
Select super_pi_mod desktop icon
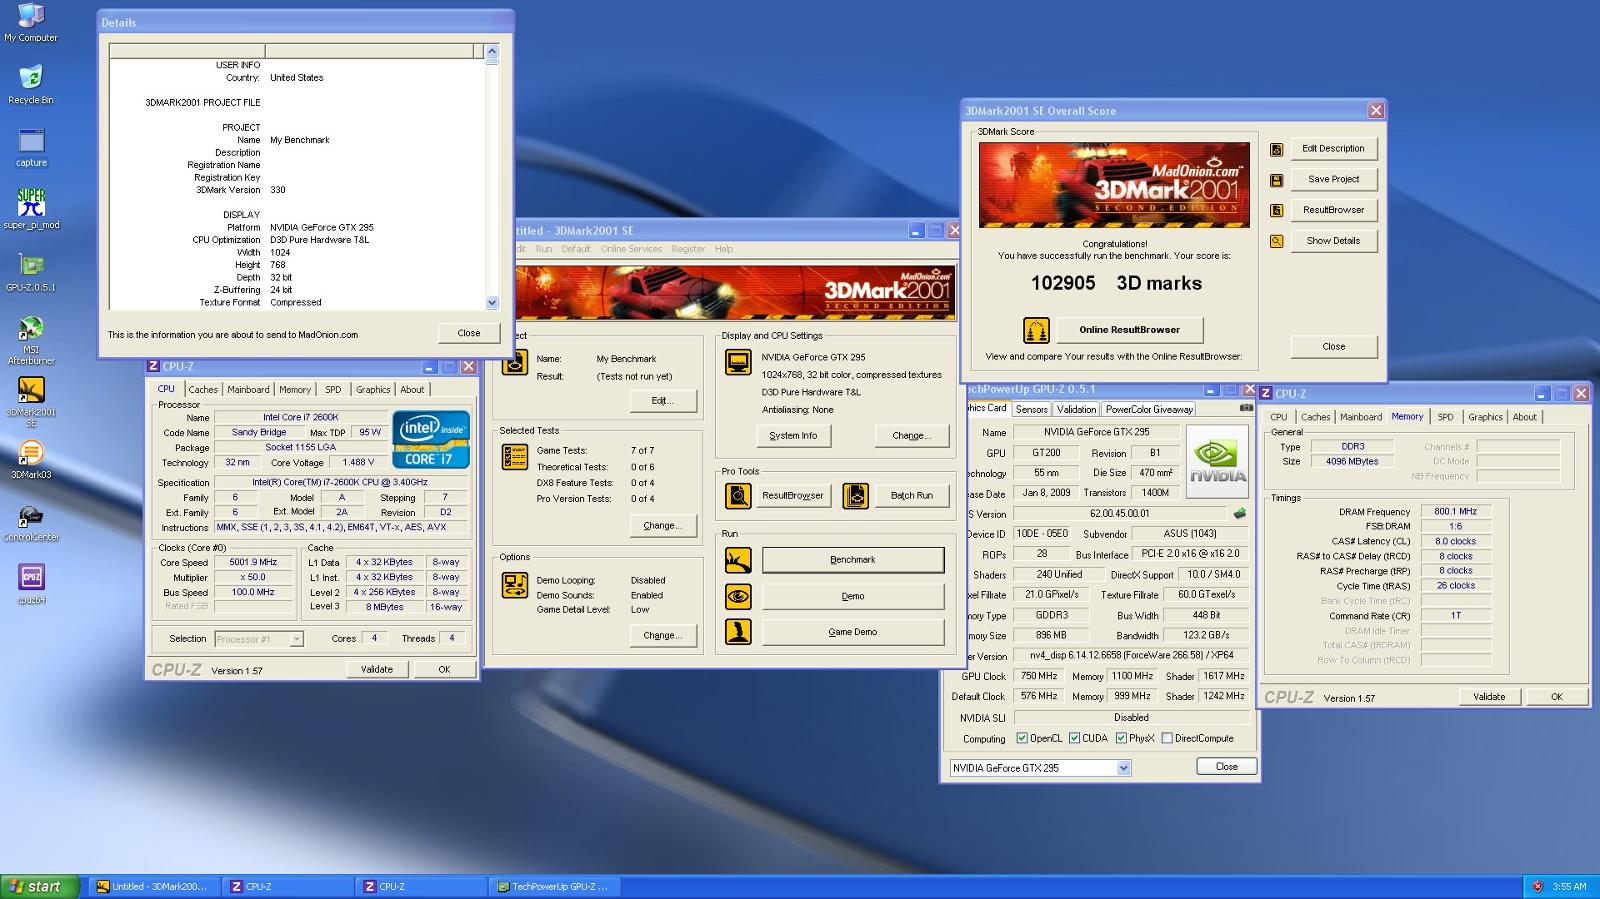(31, 209)
